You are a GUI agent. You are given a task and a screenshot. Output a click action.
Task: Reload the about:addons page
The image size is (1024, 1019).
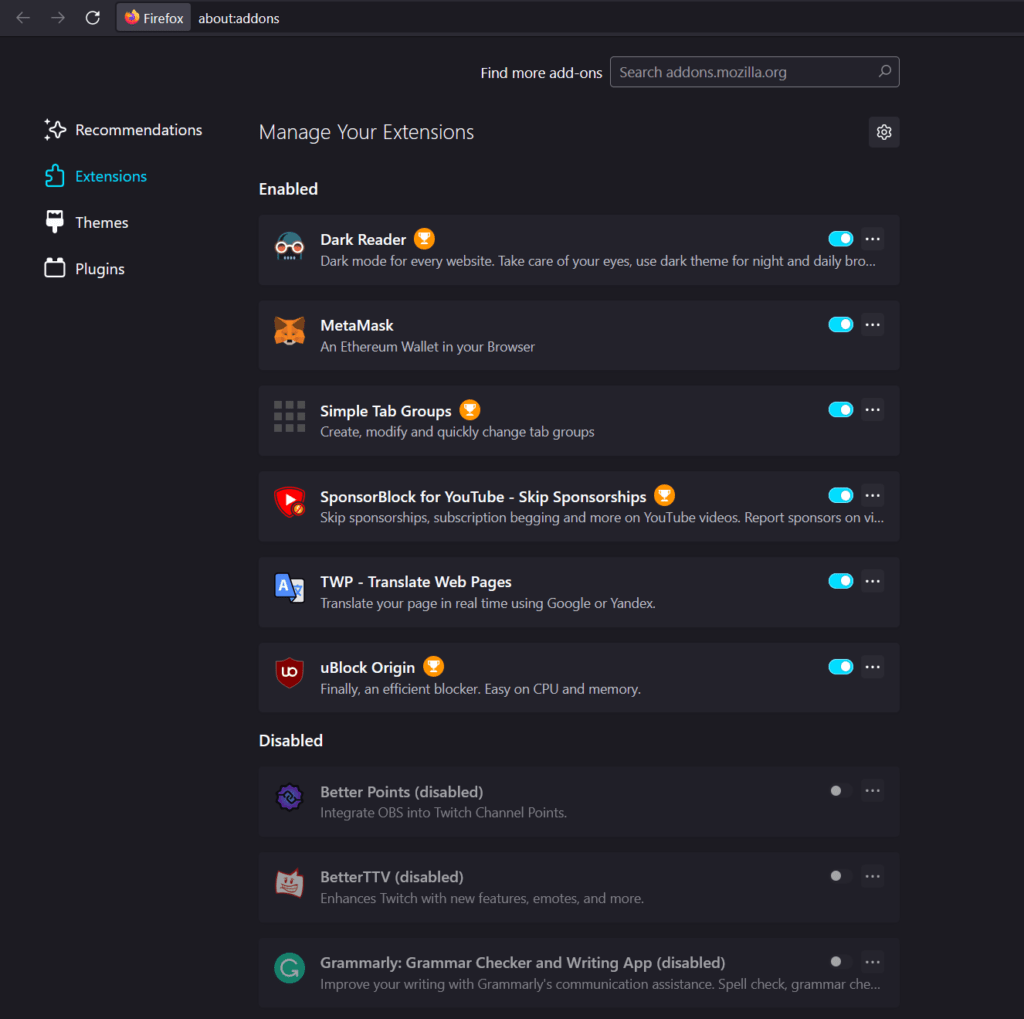click(x=93, y=18)
